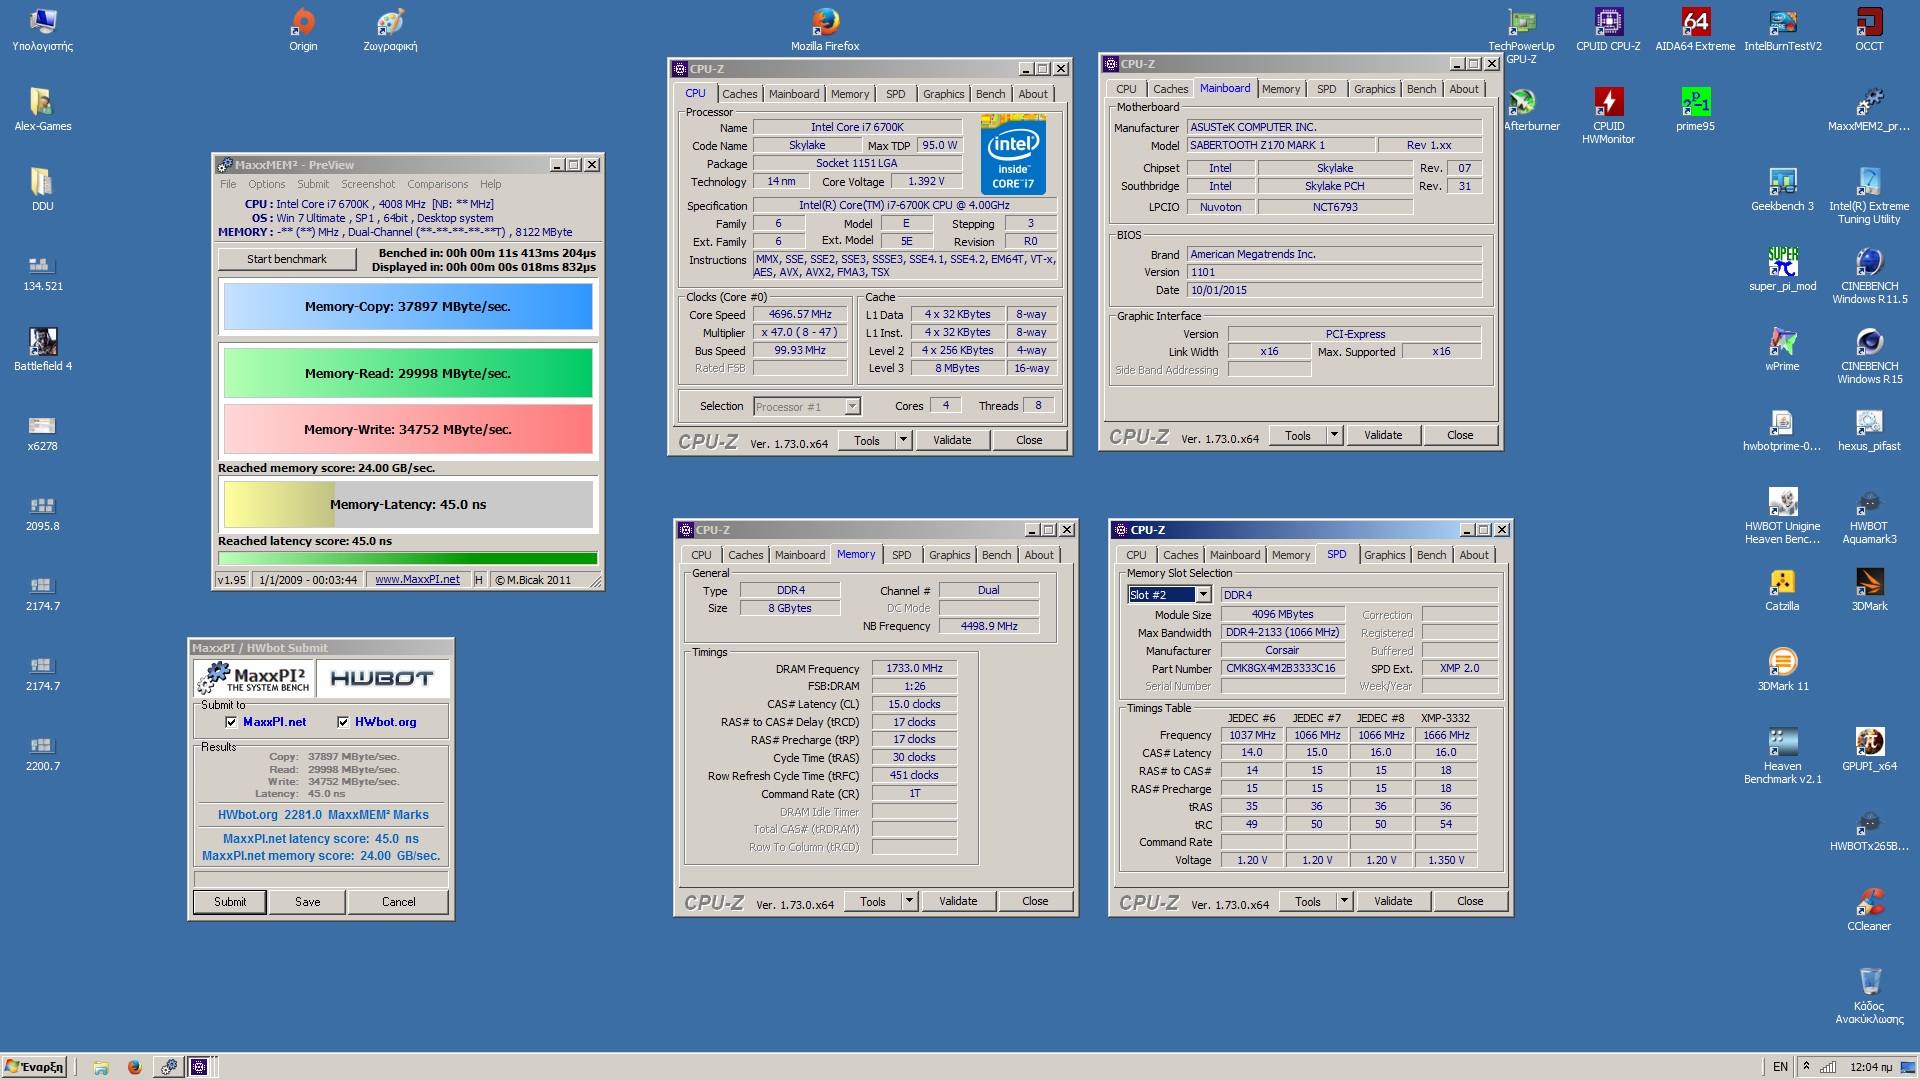Viewport: 1920px width, 1080px height.
Task: Toggle HWbot.org submit checkbox
Action: 343,722
